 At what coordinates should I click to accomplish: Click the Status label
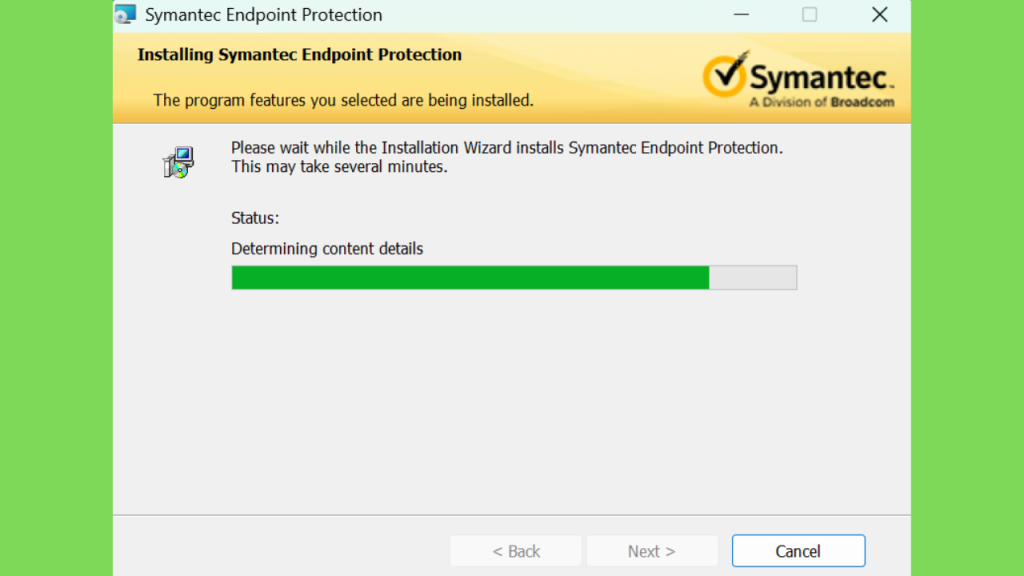255,218
